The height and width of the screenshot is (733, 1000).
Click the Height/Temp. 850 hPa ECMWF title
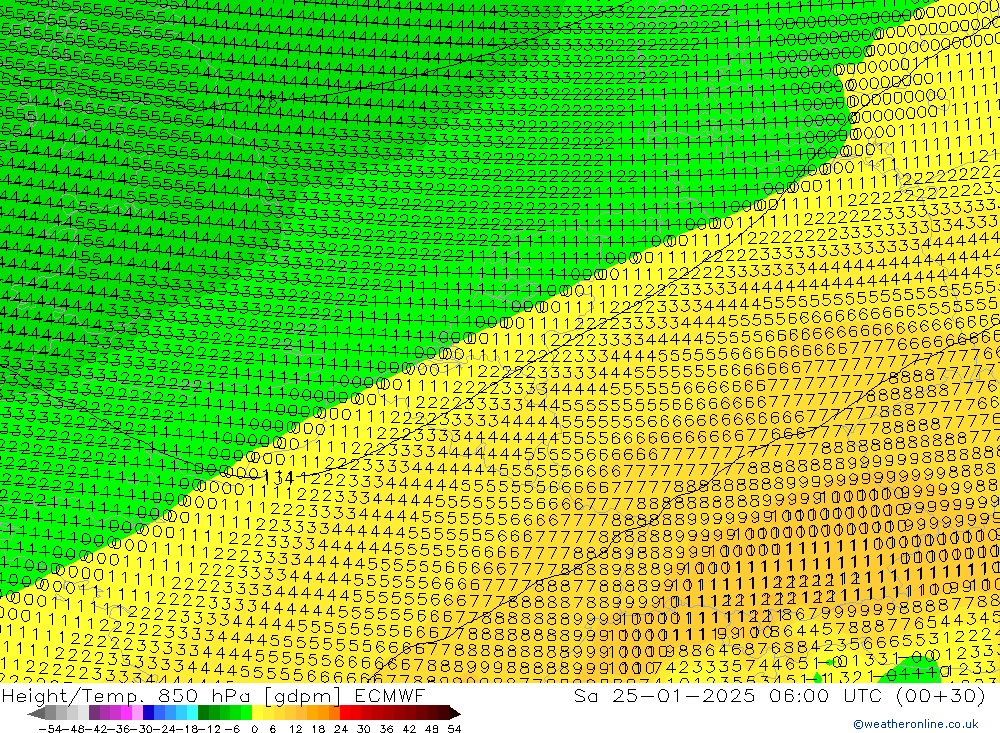click(213, 695)
